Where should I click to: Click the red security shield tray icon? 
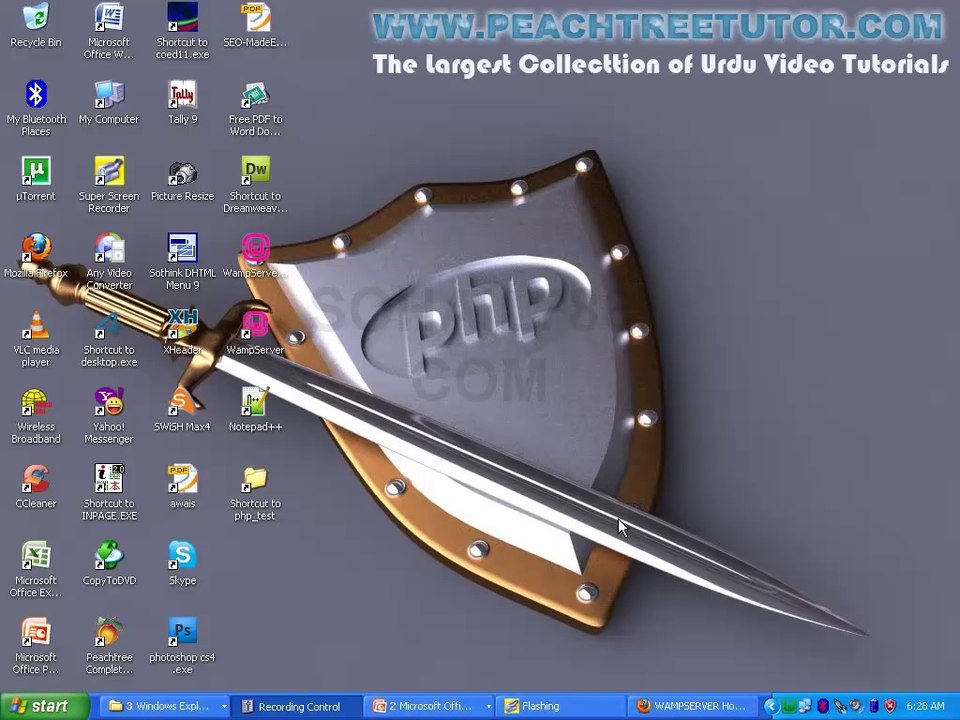click(890, 707)
